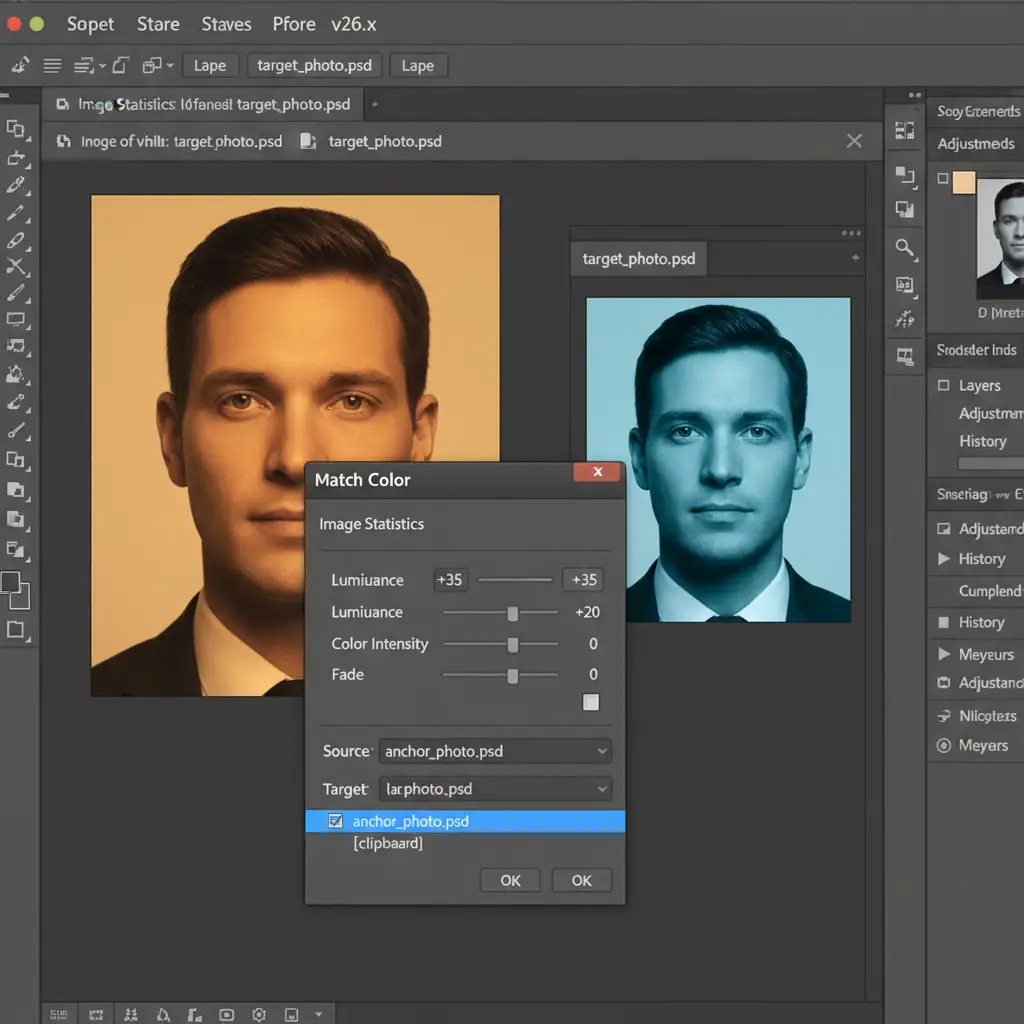
Task: Click the justify-lines icon in options bar
Action: [52, 66]
